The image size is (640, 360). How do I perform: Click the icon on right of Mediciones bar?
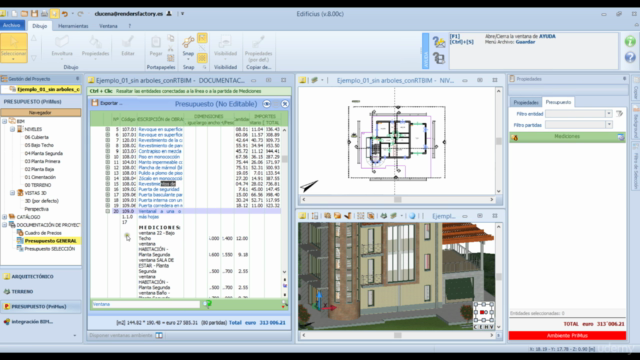[x=621, y=137]
